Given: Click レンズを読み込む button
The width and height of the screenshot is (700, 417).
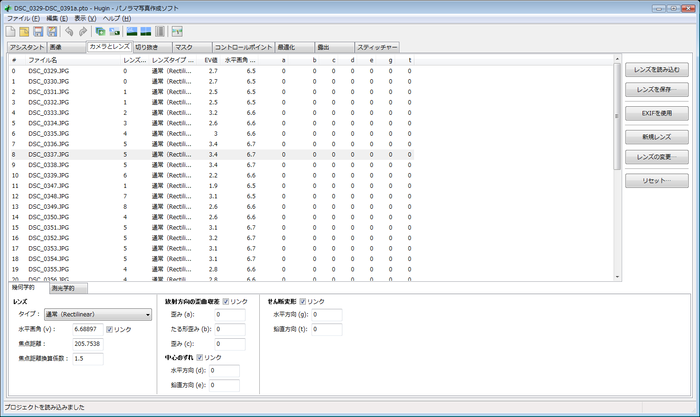Looking at the screenshot, I should click(657, 70).
